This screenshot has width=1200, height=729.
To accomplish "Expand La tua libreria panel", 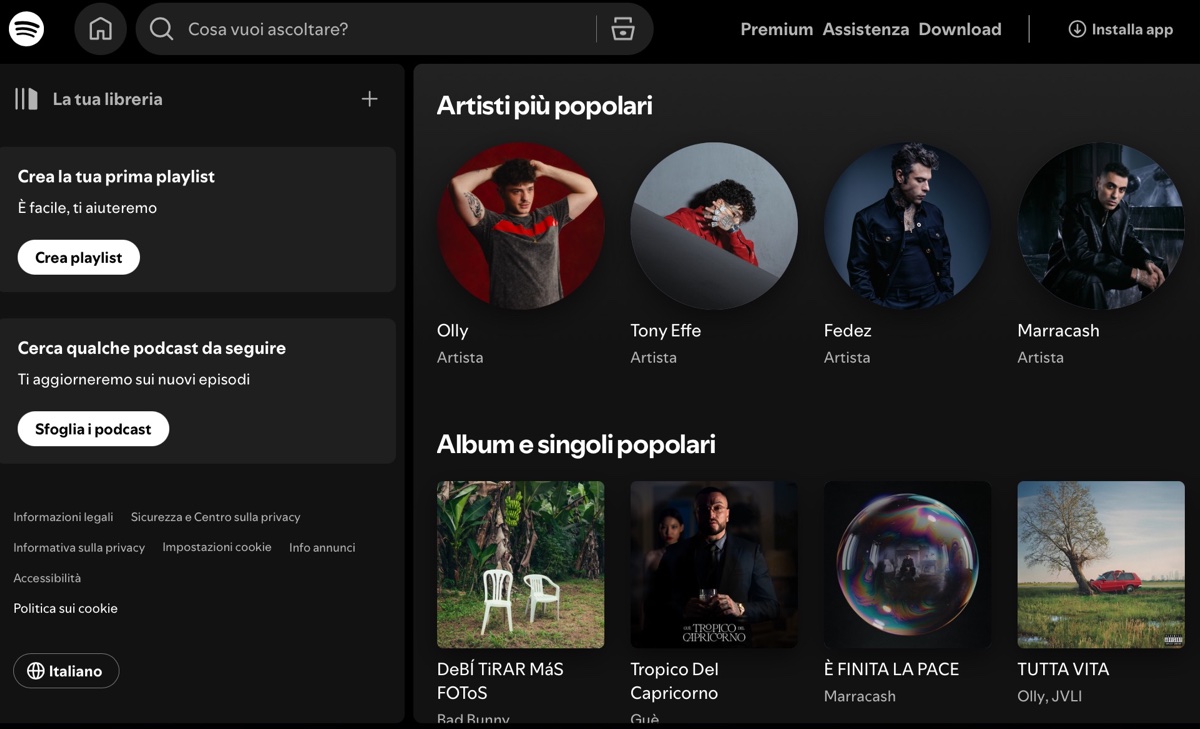I will pyautogui.click(x=107, y=98).
